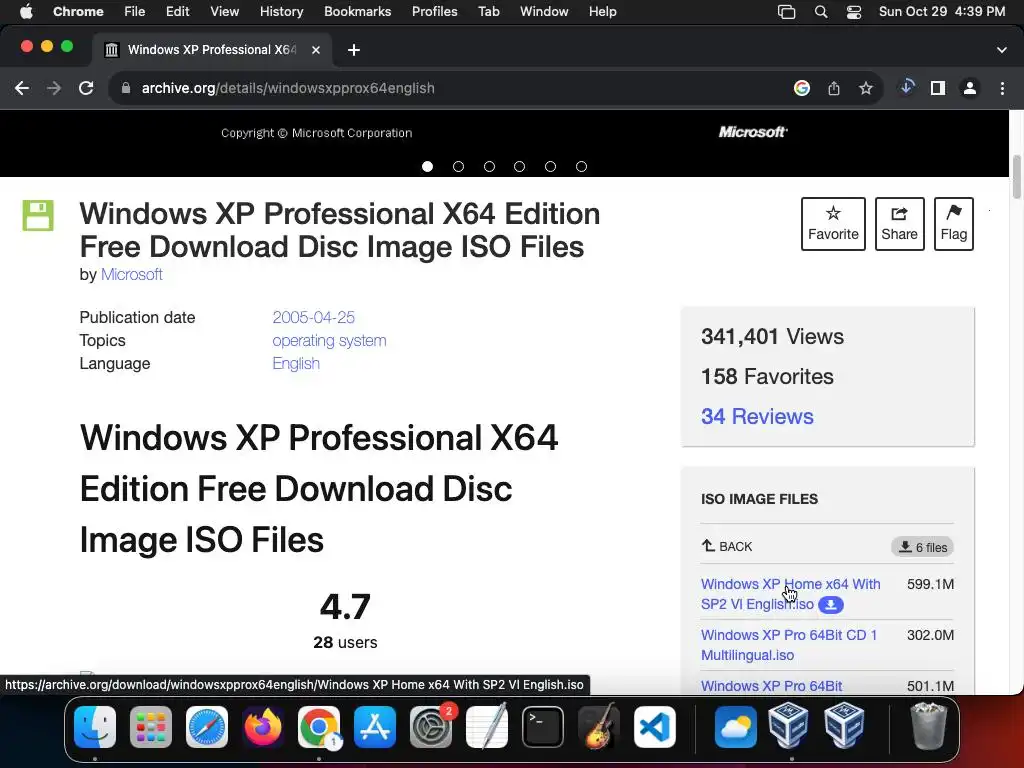Select the fourth carousel dot
This screenshot has width=1024, height=768.
coord(519,167)
